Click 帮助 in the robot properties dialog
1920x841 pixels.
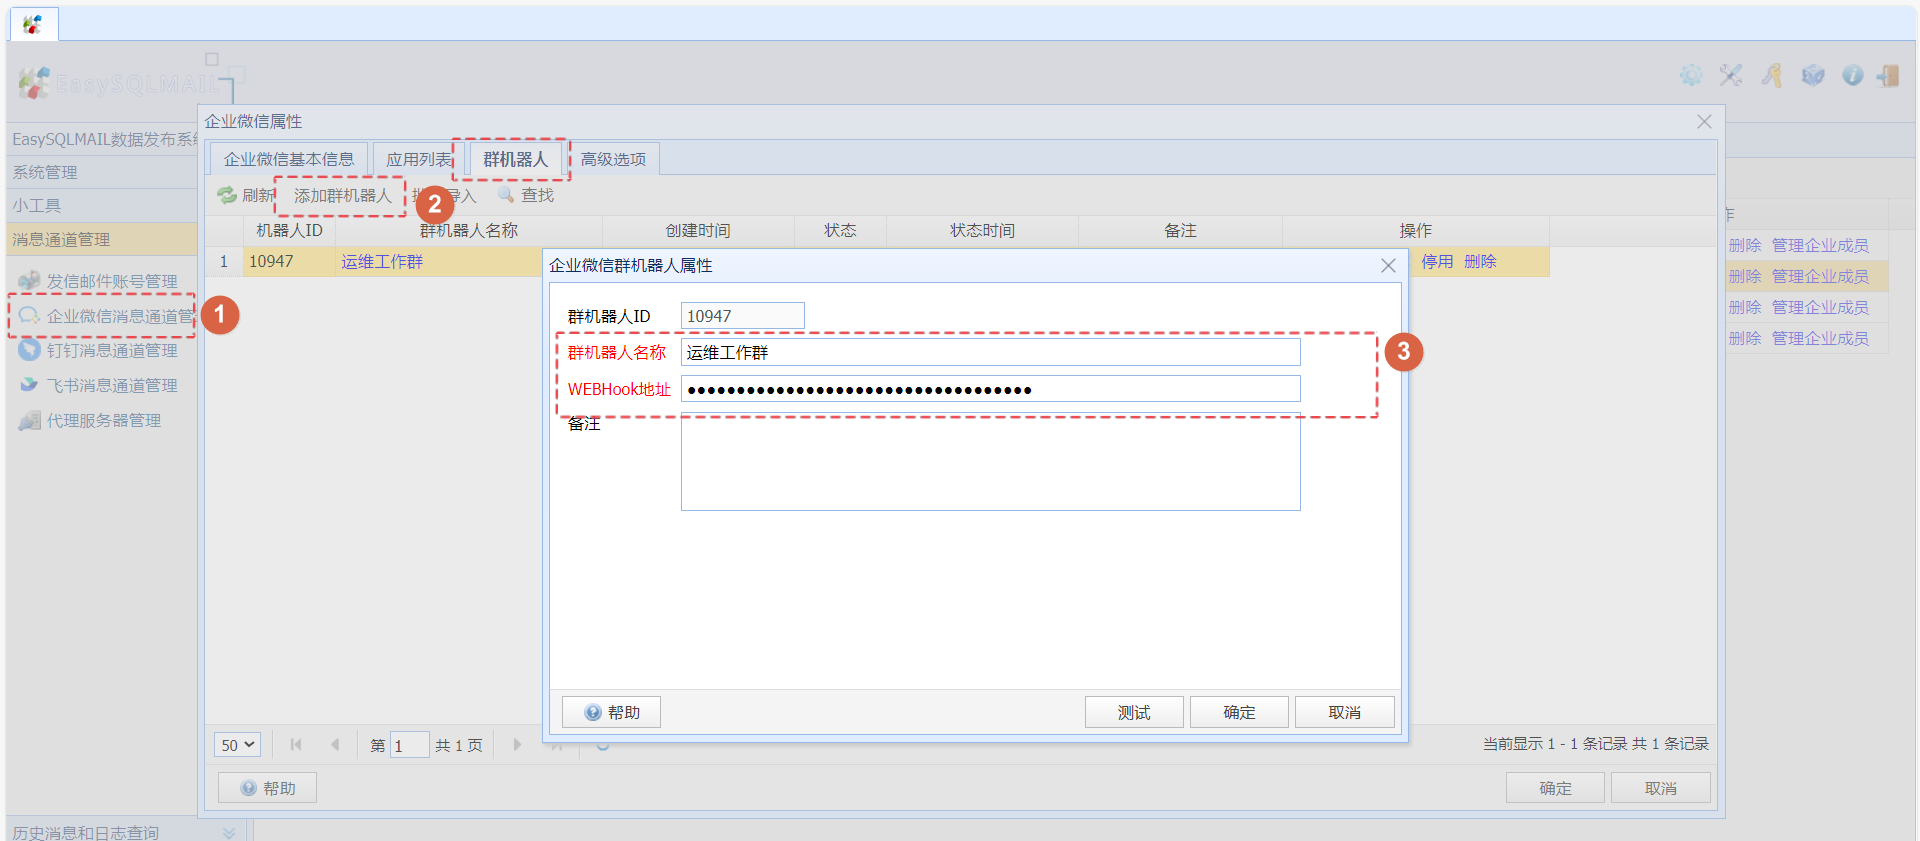[x=611, y=712]
